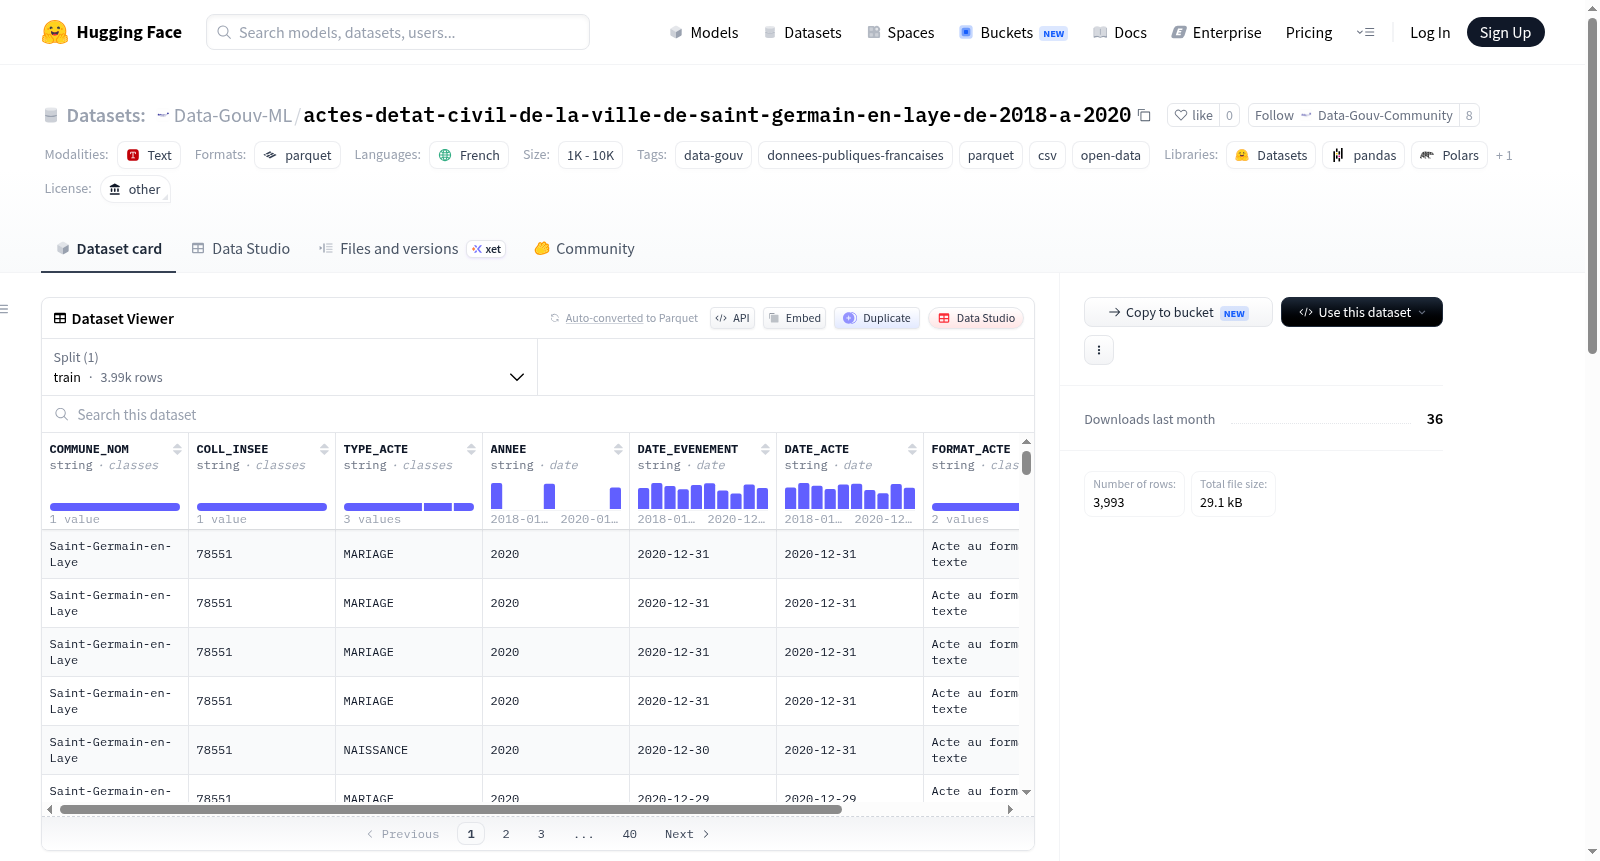Open the Pricing page
Image resolution: width=1600 pixels, height=861 pixels.
click(x=1309, y=33)
